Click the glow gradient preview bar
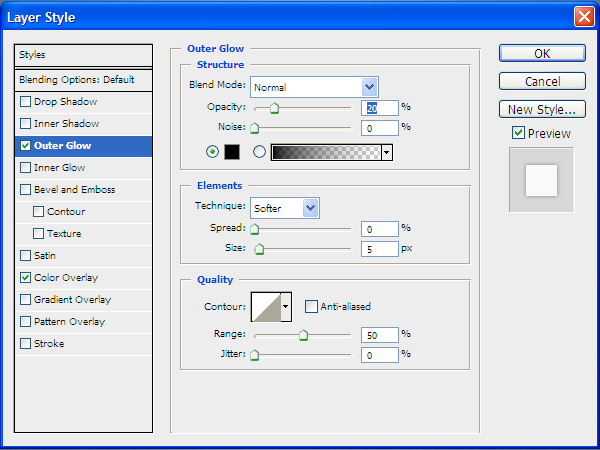Image resolution: width=600 pixels, height=450 pixels. (x=326, y=152)
